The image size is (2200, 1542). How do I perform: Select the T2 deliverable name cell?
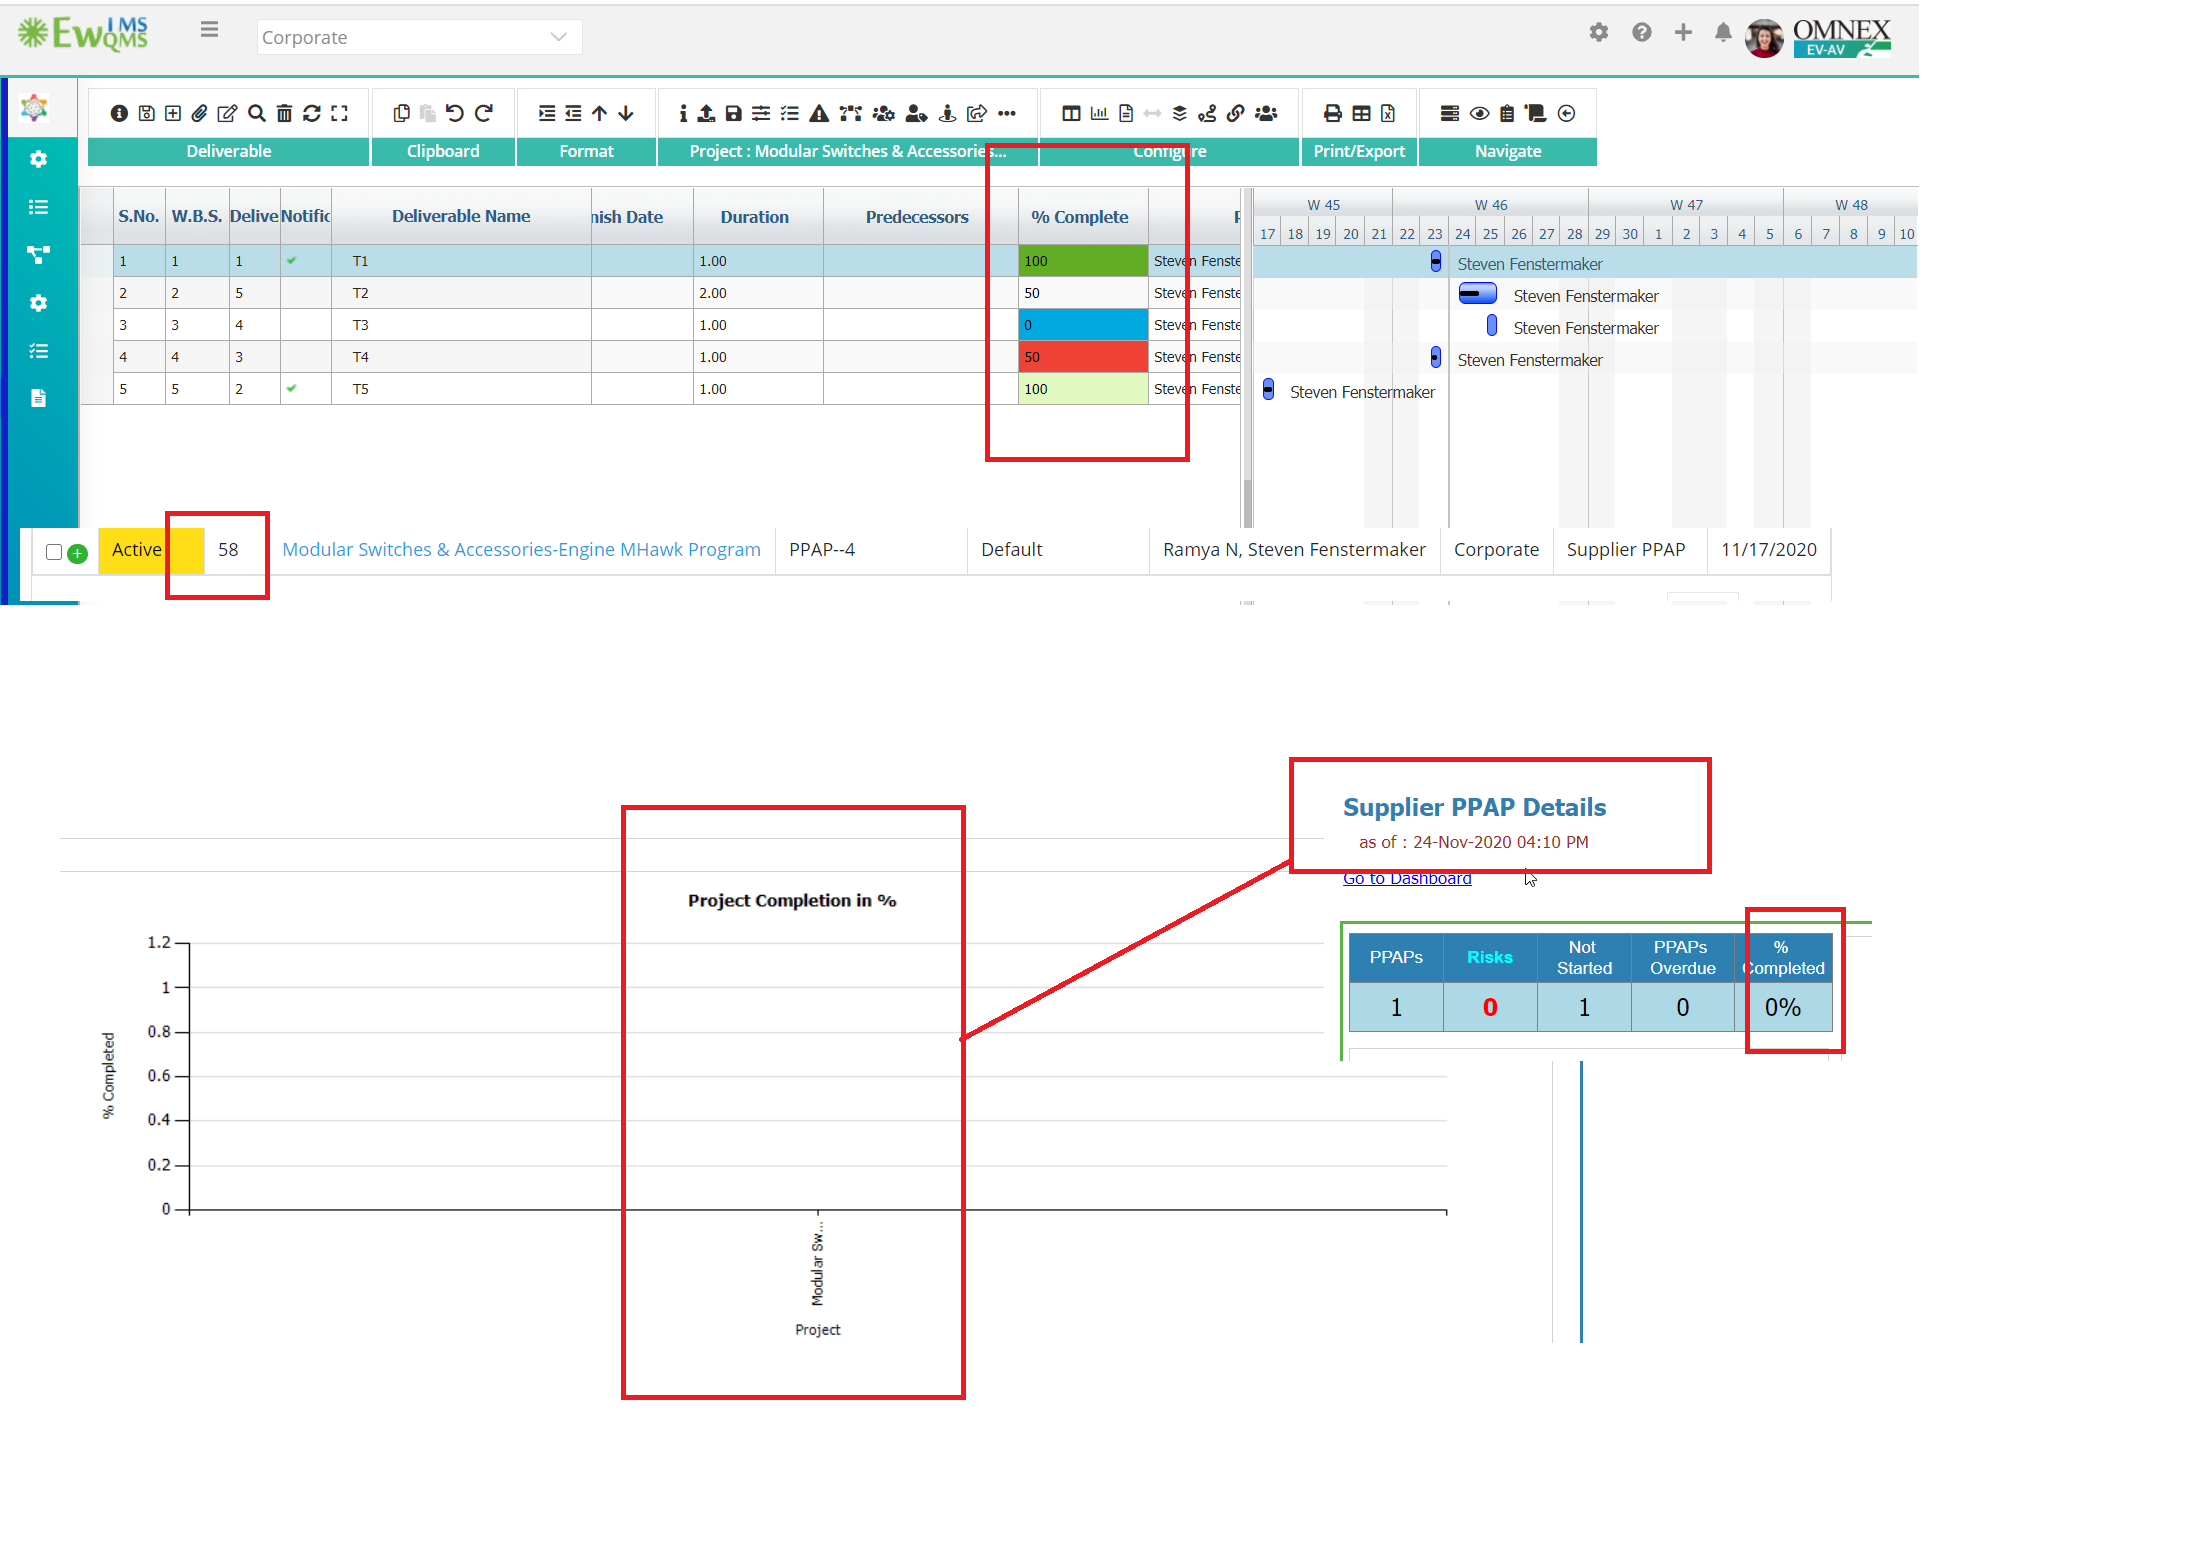click(461, 293)
